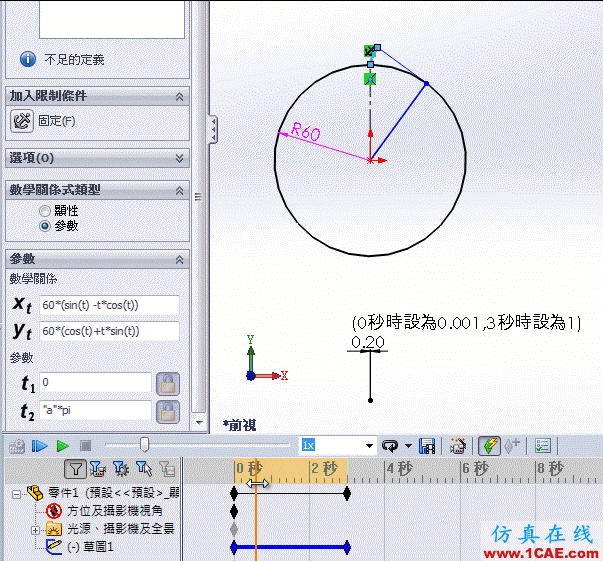
Task: Click the green Play button
Action: (x=63, y=446)
